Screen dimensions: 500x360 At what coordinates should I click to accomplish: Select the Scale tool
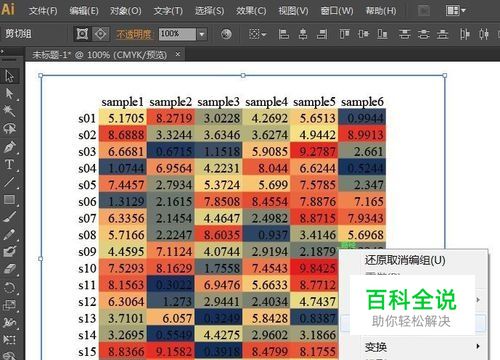click(x=9, y=305)
